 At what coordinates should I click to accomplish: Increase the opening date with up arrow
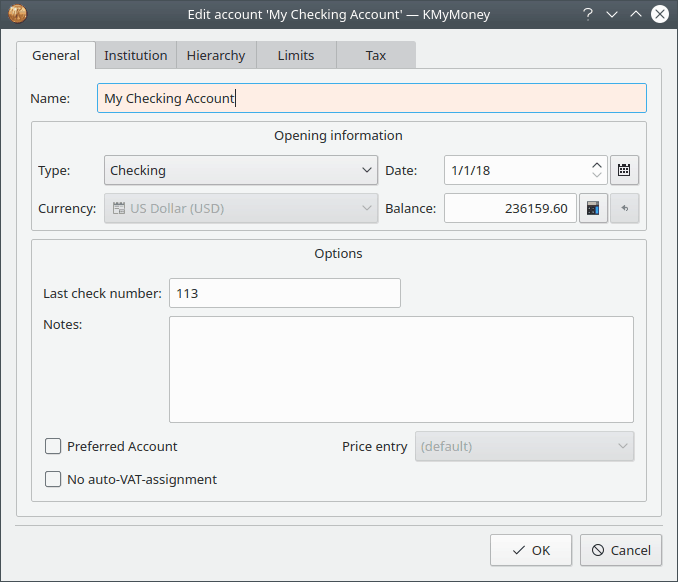click(x=597, y=164)
